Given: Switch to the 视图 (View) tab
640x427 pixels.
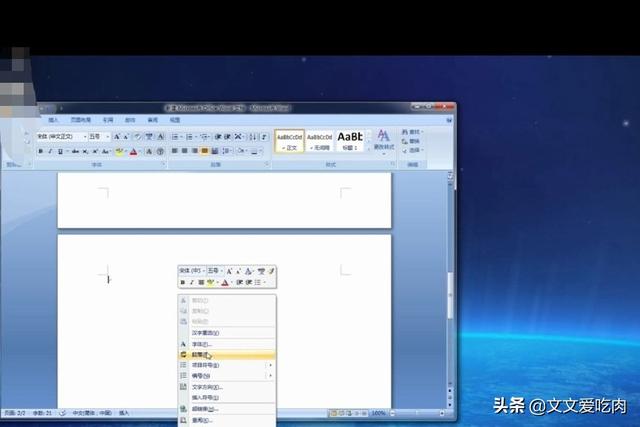Looking at the screenshot, I should pyautogui.click(x=175, y=120).
